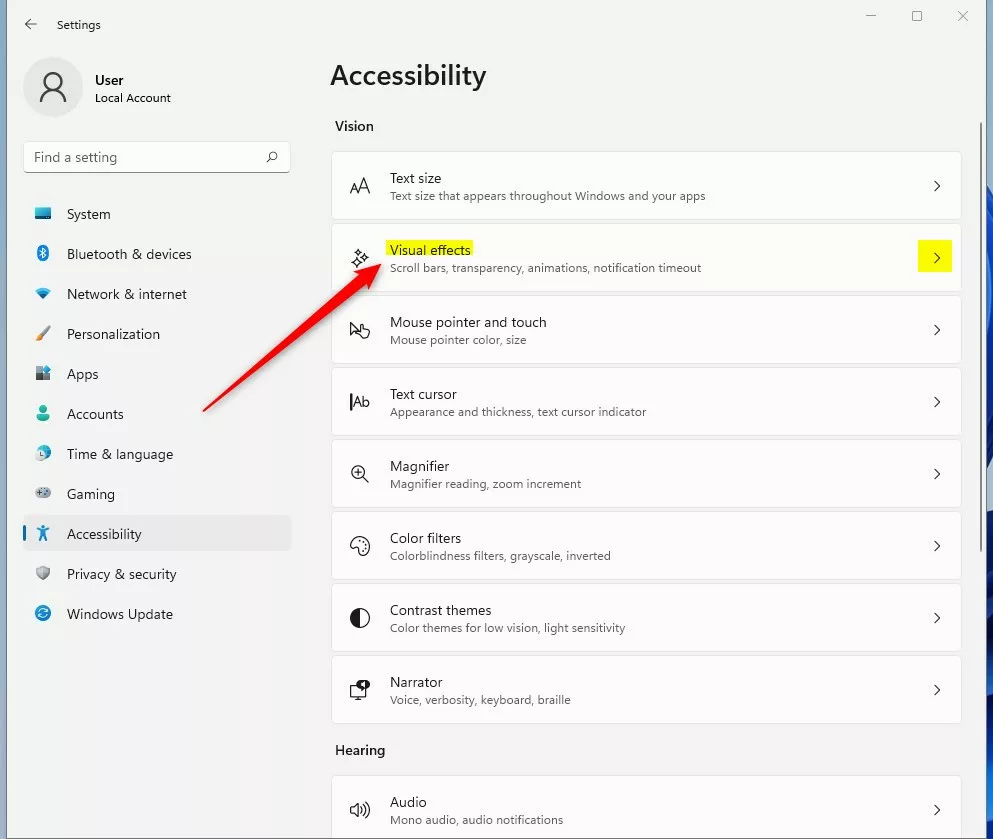Expand Audio settings chevron
Image resolution: width=993 pixels, height=839 pixels.
tap(937, 810)
